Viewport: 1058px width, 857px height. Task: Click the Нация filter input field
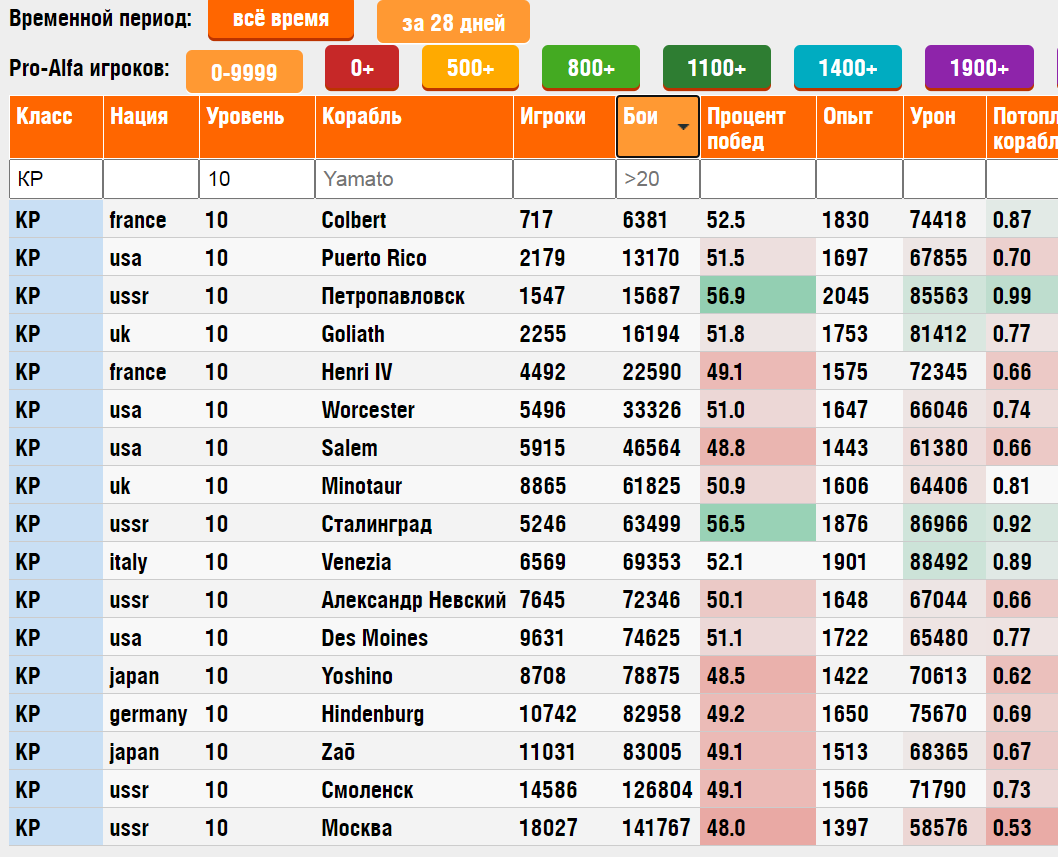(151, 179)
